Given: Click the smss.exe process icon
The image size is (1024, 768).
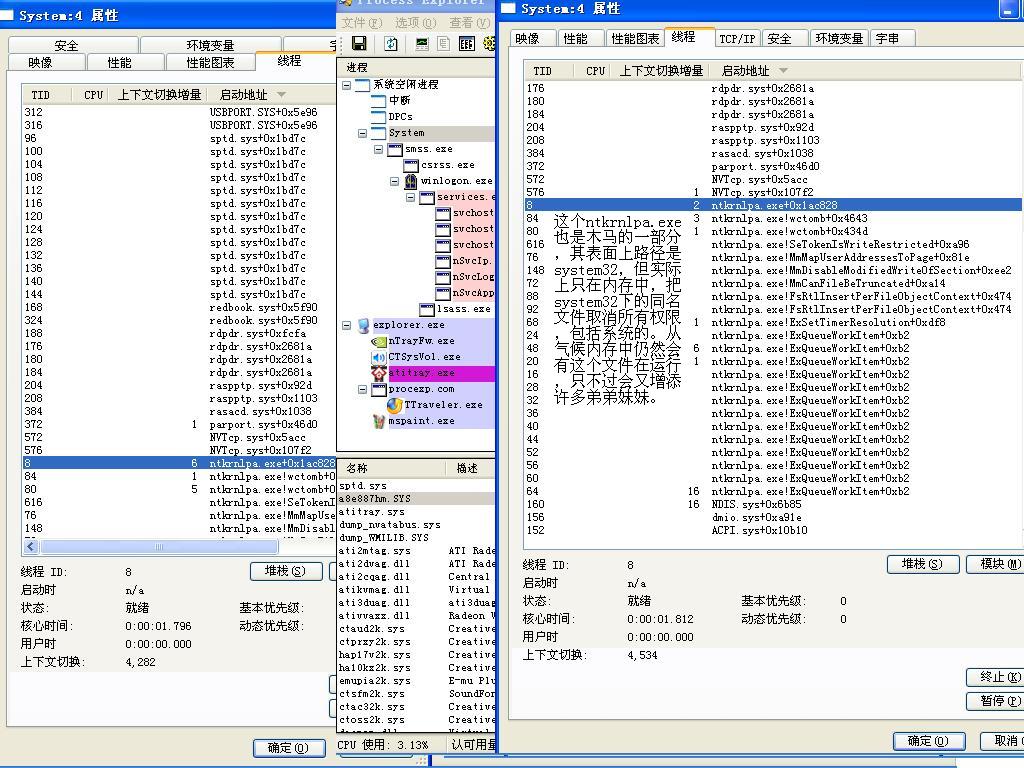Looking at the screenshot, I should (394, 149).
